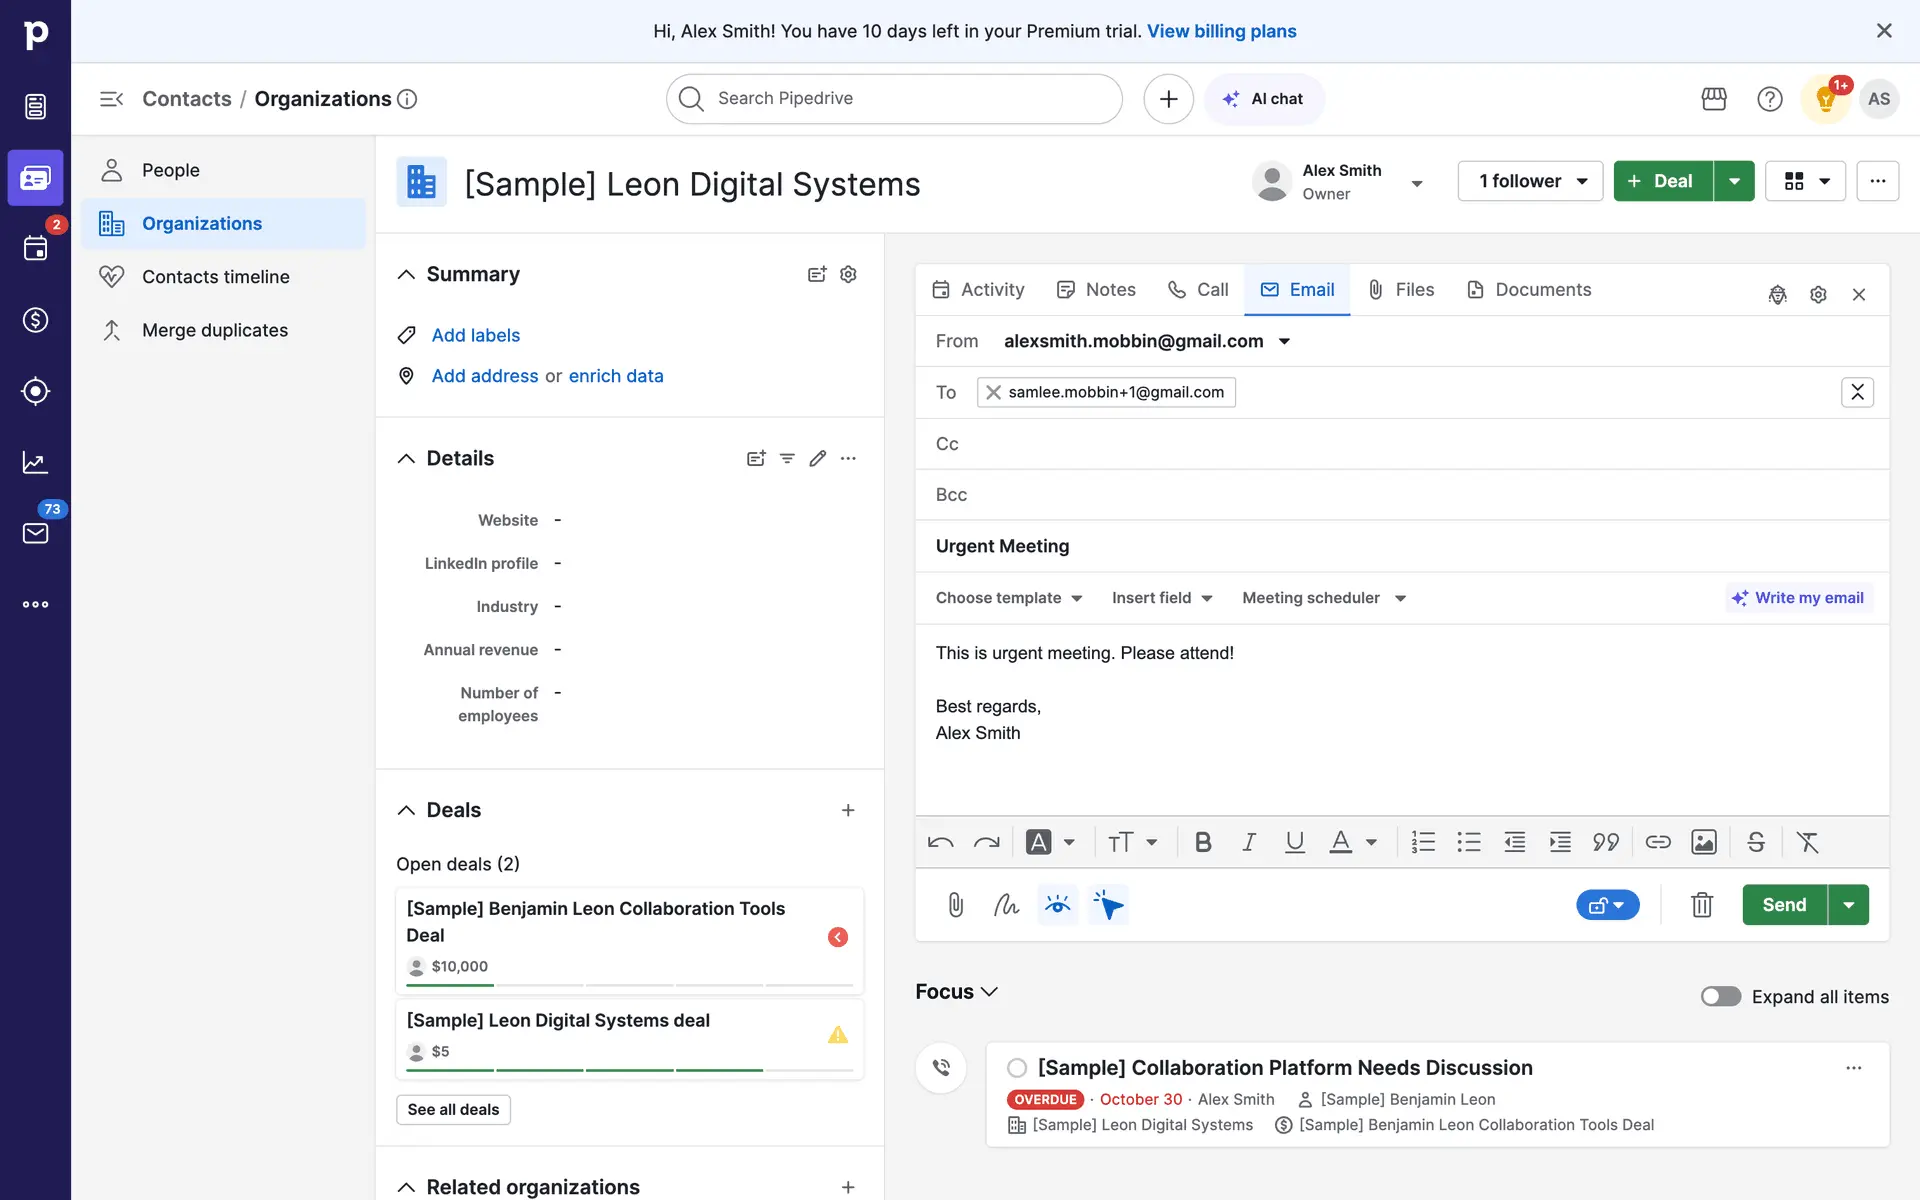Open the Deals dollar icon in the sidebar
The image size is (1920, 1200).
coord(35,320)
